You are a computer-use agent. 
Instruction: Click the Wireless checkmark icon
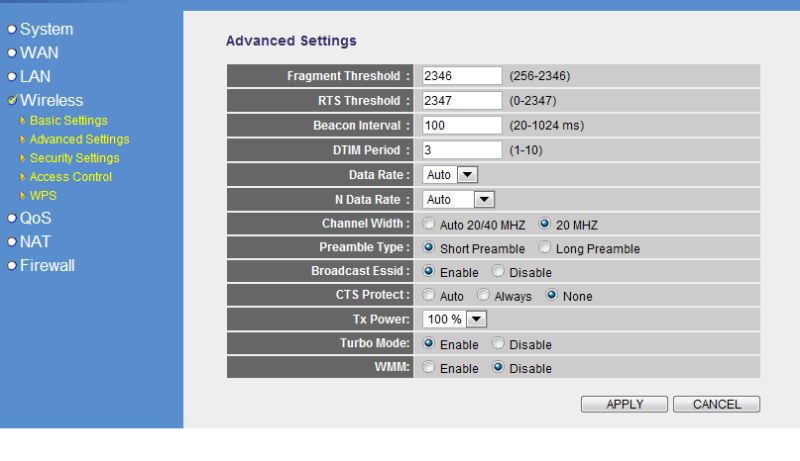click(13, 99)
